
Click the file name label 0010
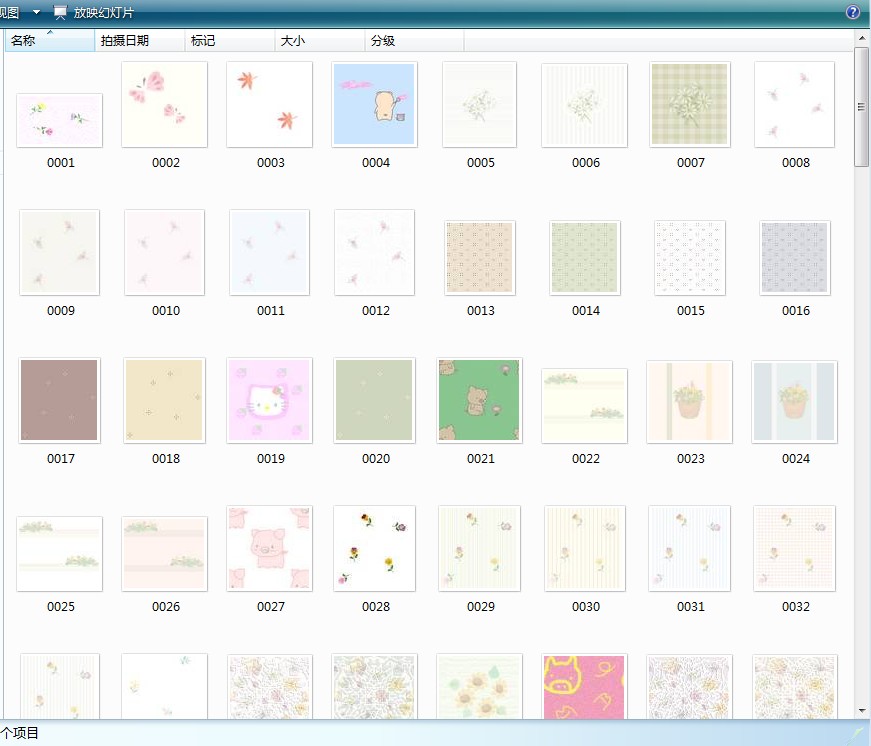[x=166, y=311]
